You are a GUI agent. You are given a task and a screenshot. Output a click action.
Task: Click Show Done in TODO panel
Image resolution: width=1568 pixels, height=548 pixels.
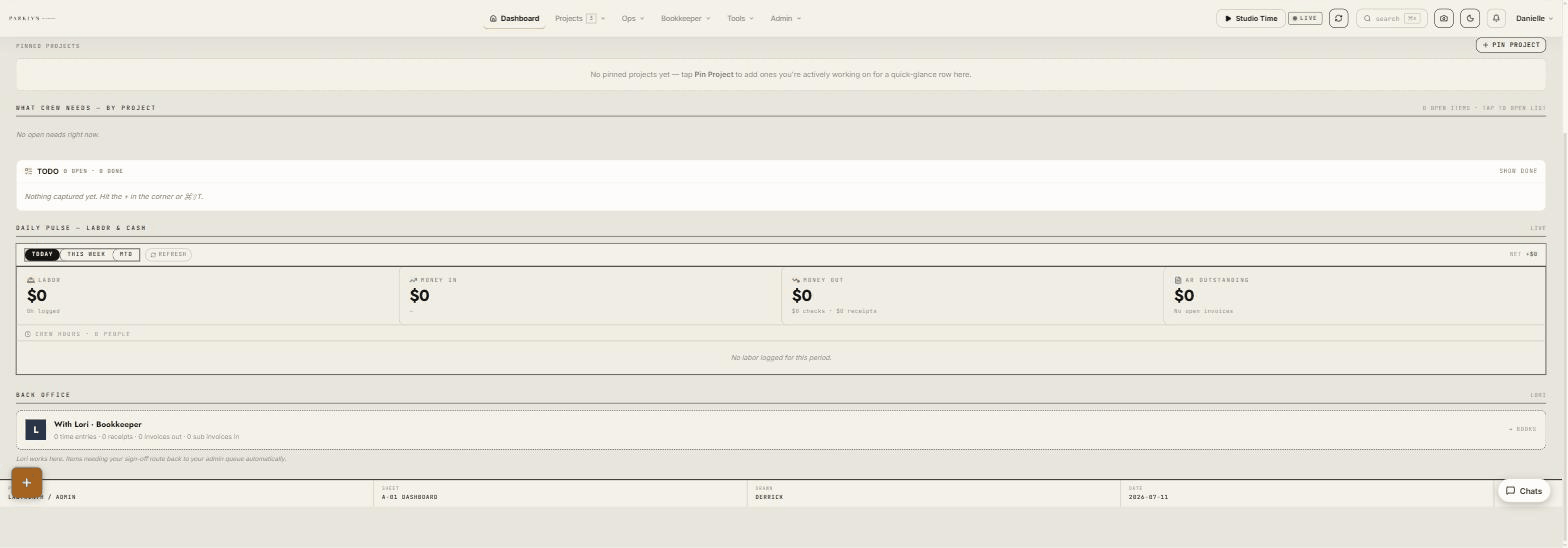1518,171
